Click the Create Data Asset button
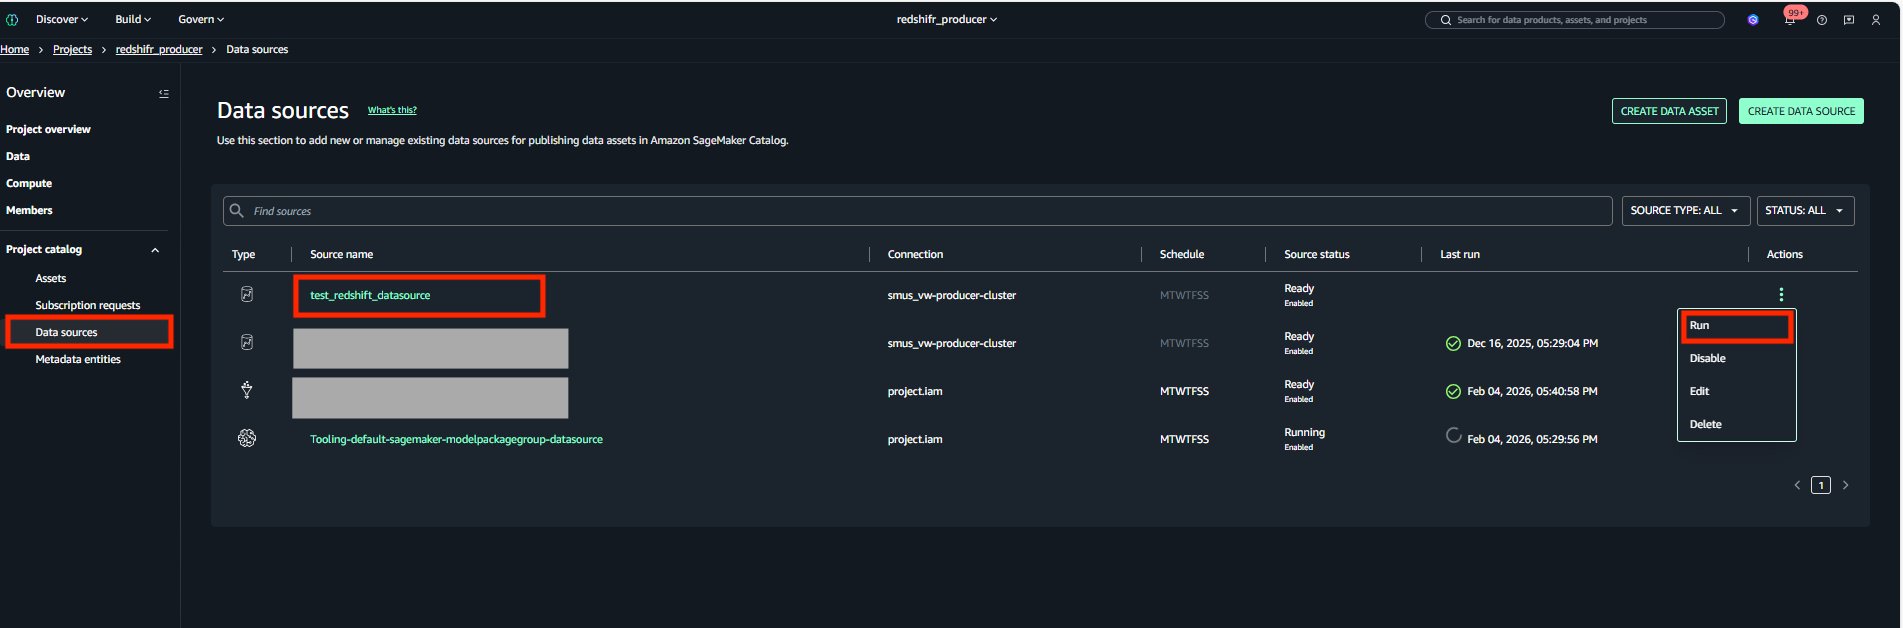The height and width of the screenshot is (628, 1903). point(1669,111)
